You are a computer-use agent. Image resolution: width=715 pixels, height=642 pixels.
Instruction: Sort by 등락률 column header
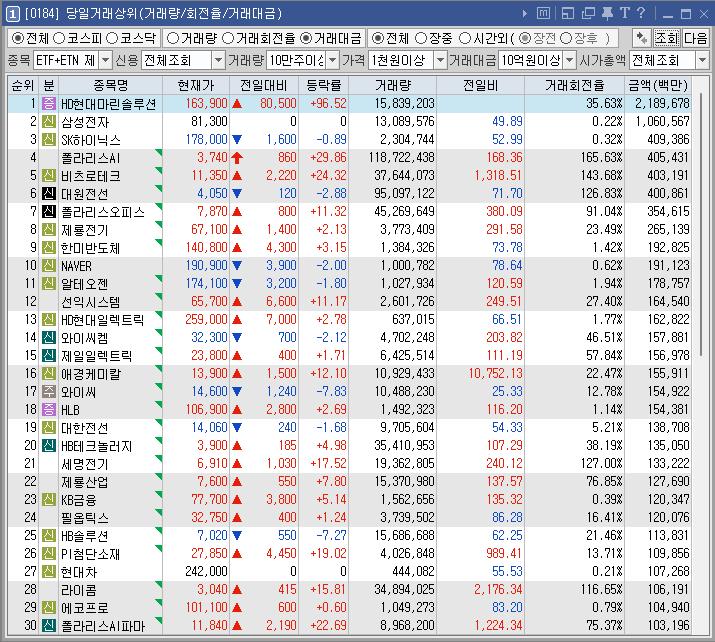point(323,85)
